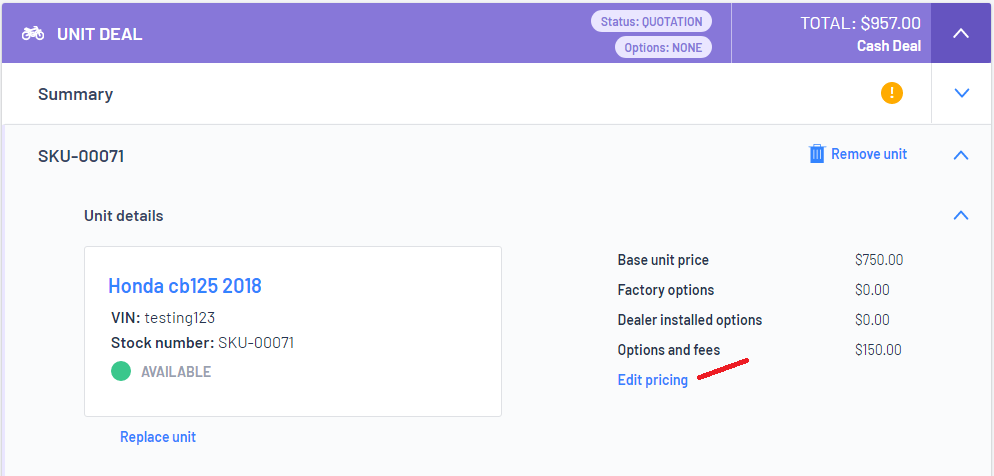This screenshot has height=476, width=994.
Task: Click the Replace unit link
Action: [158, 437]
